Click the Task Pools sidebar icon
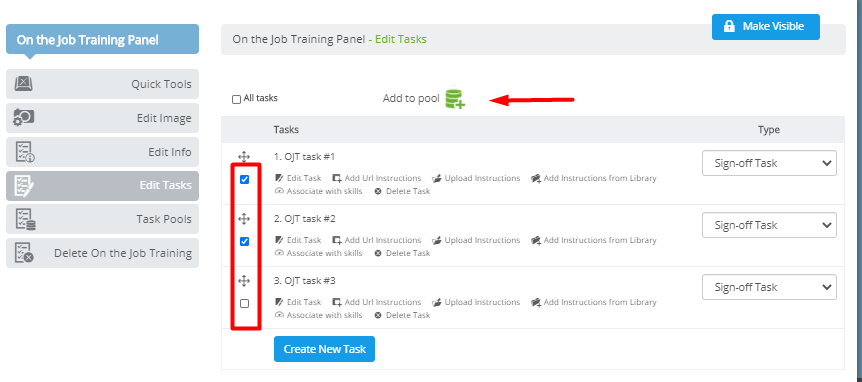This screenshot has width=862, height=382. tap(25, 219)
